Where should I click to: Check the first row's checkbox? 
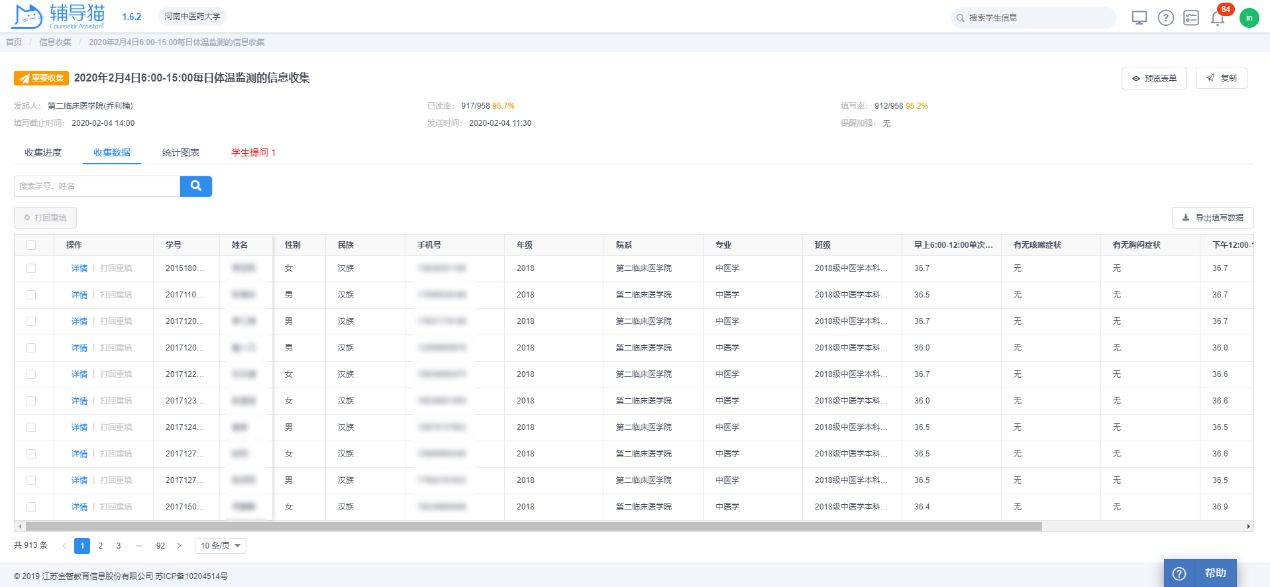coord(31,268)
